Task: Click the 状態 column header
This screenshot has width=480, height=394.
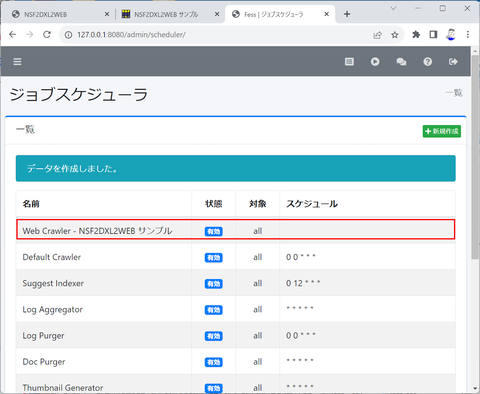Action: (214, 204)
